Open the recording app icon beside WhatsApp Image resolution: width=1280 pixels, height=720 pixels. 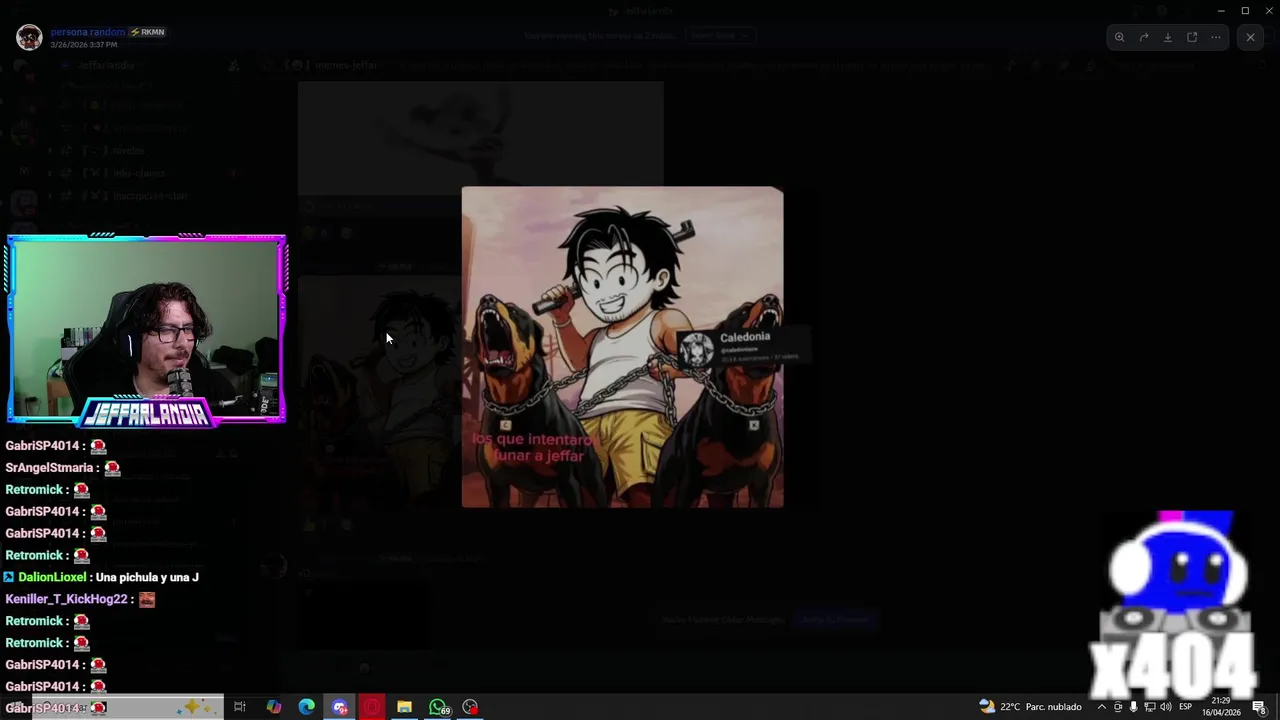coord(470,707)
